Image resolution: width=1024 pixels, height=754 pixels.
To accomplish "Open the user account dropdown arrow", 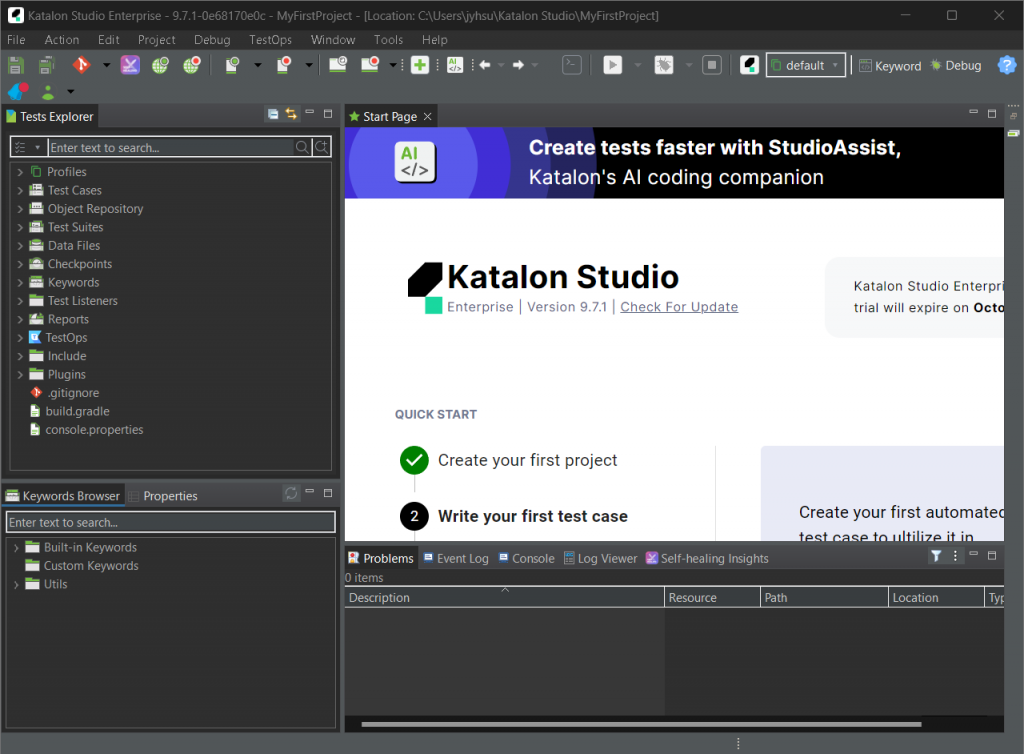I will tap(71, 91).
